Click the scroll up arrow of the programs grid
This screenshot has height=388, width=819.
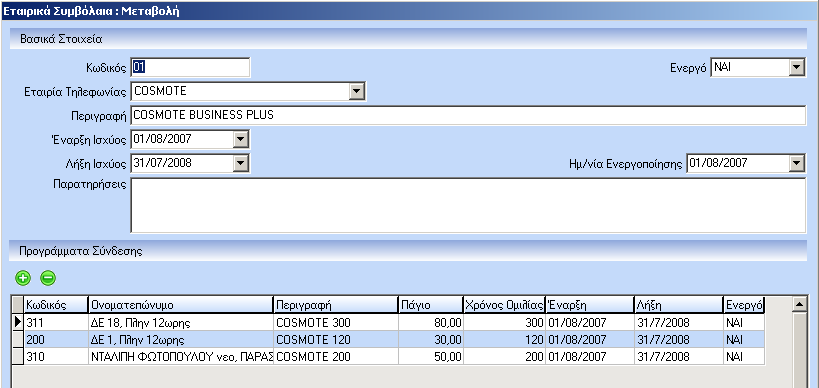point(799,304)
